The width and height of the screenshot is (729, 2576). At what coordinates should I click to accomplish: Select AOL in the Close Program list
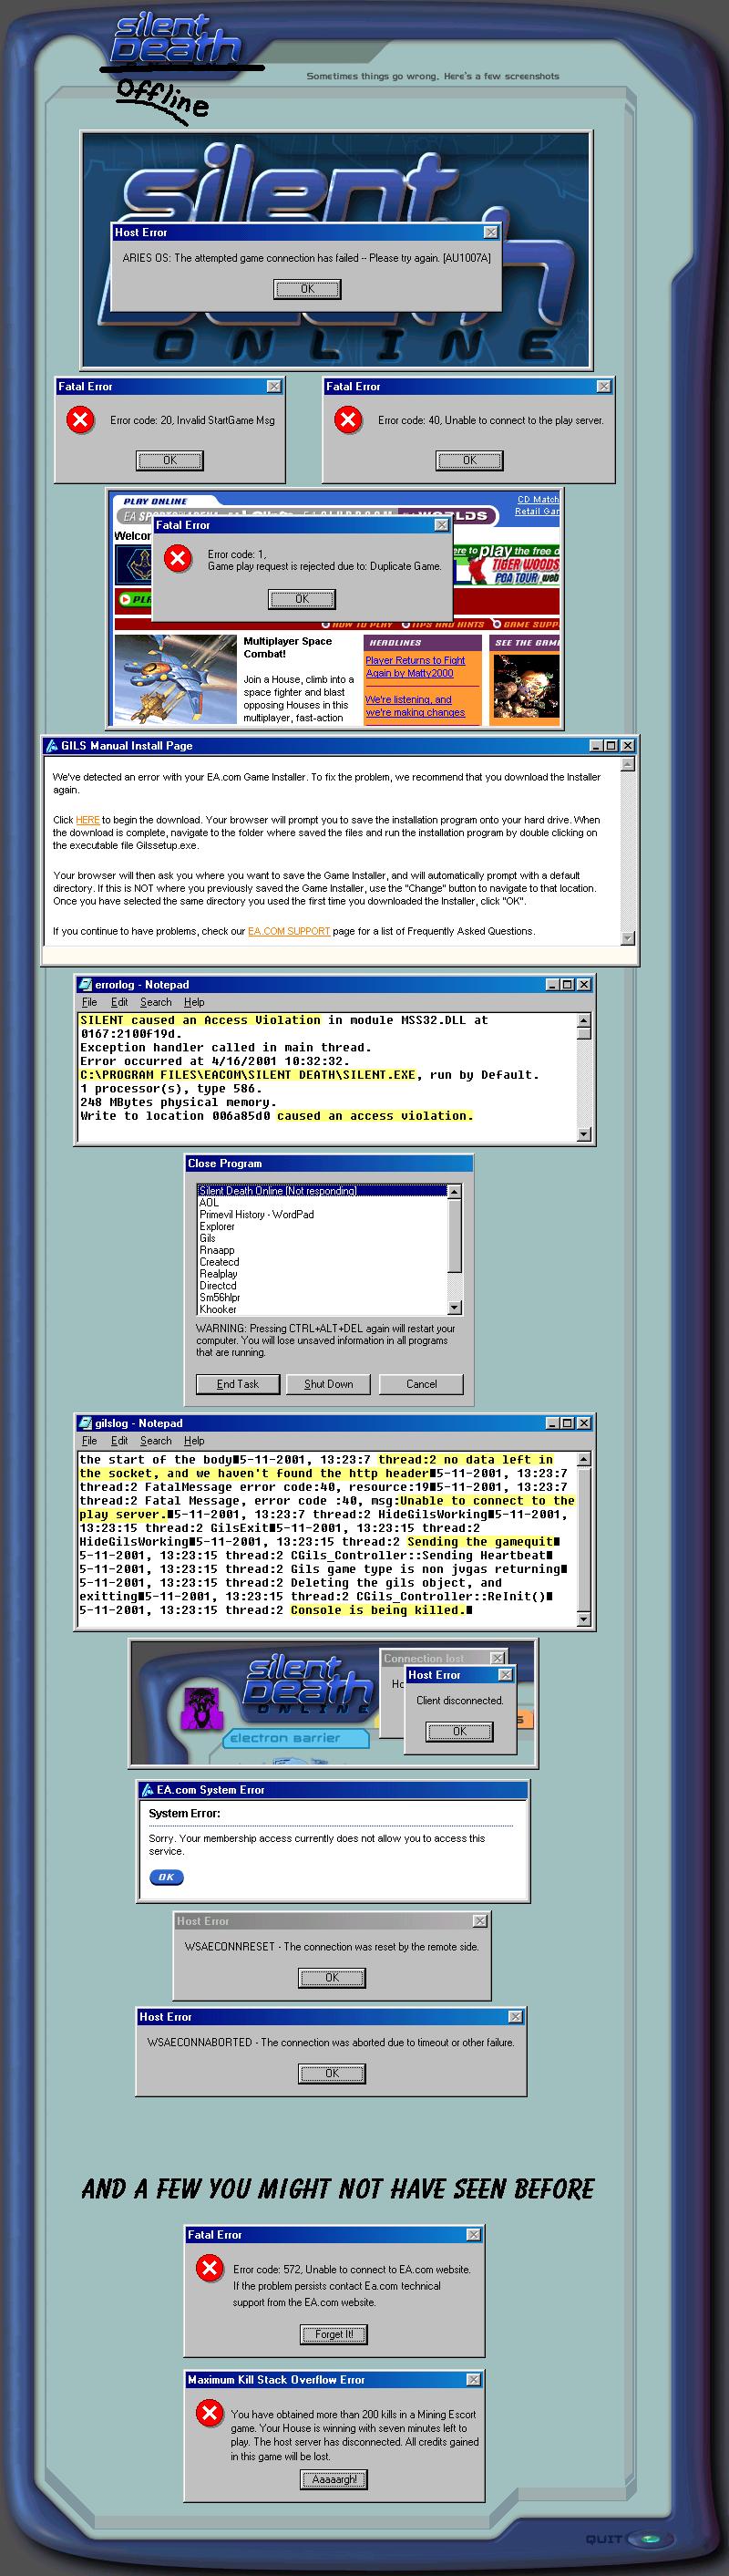pos(322,1203)
